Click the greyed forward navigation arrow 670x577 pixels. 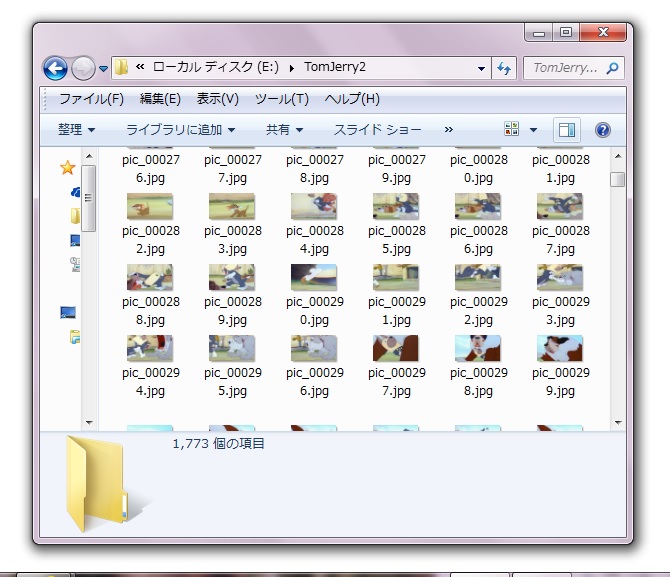[83, 68]
